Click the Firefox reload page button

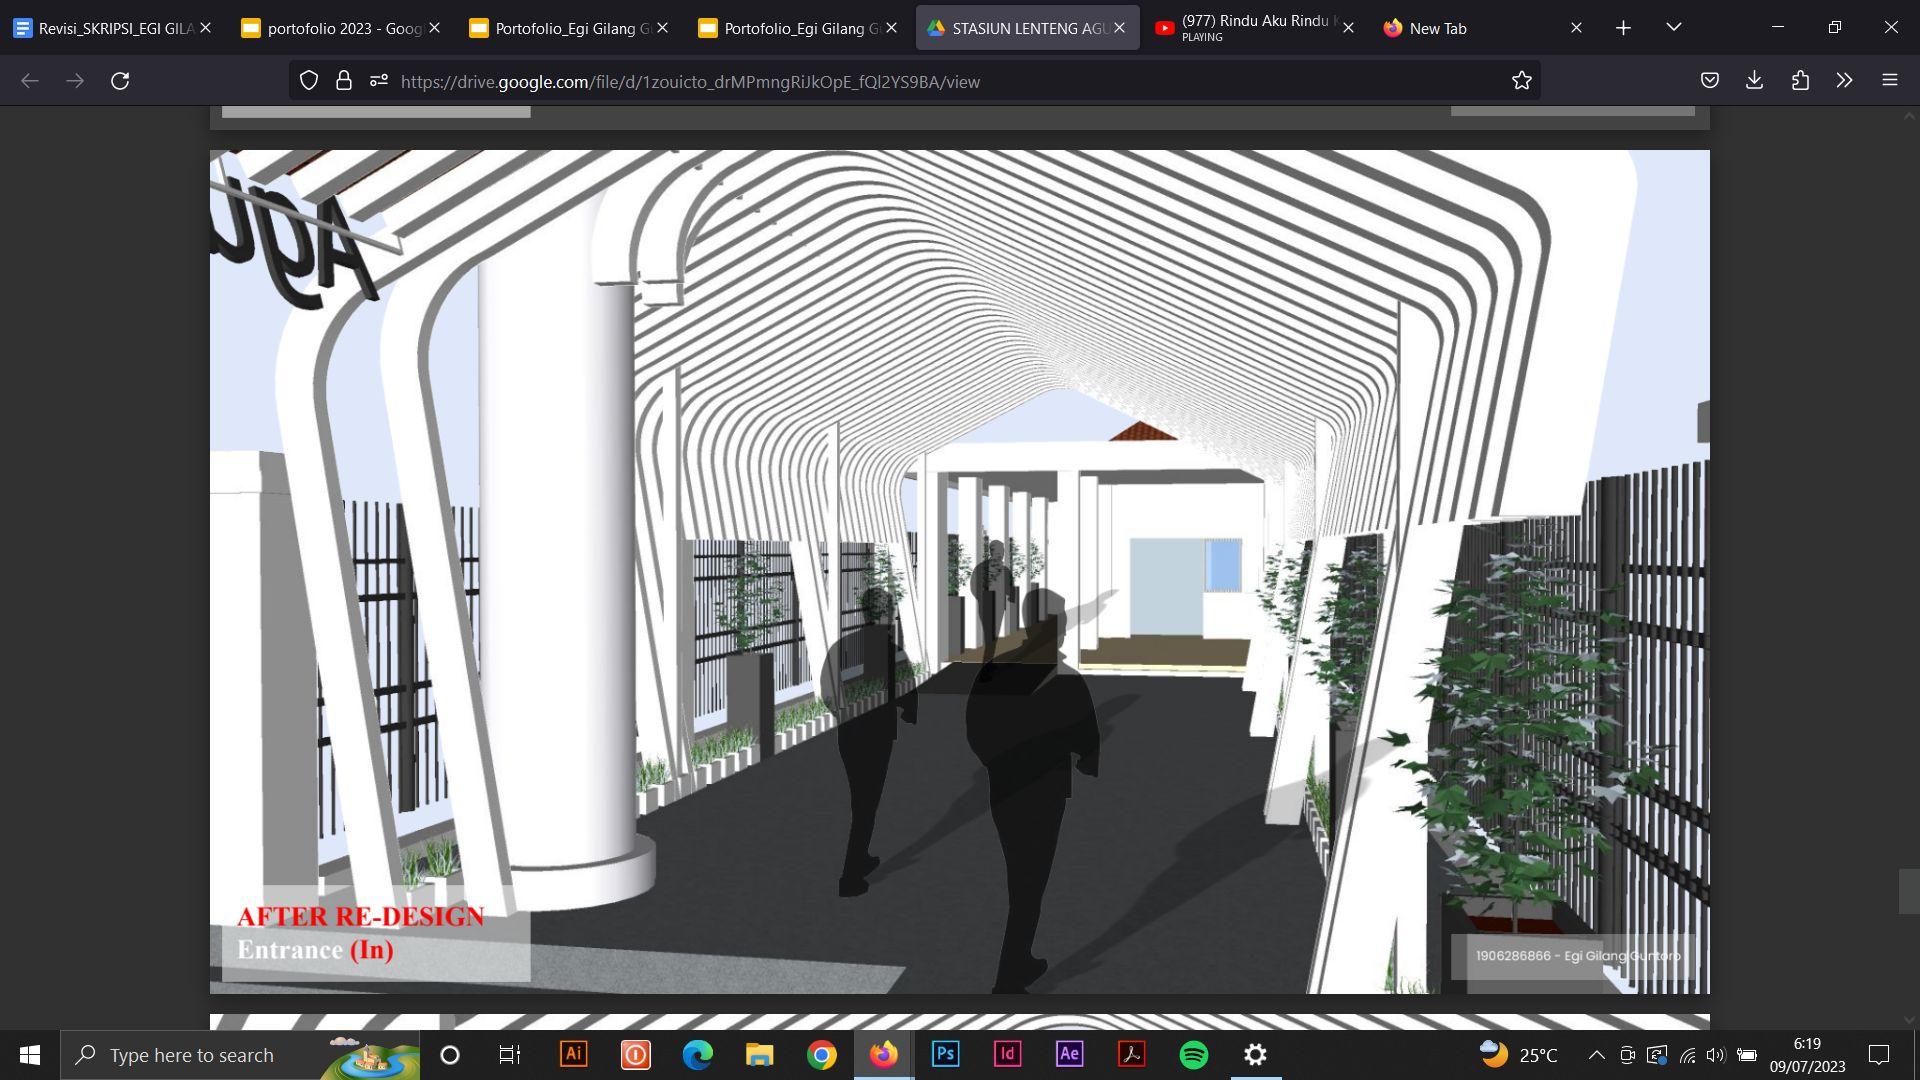[x=120, y=81]
